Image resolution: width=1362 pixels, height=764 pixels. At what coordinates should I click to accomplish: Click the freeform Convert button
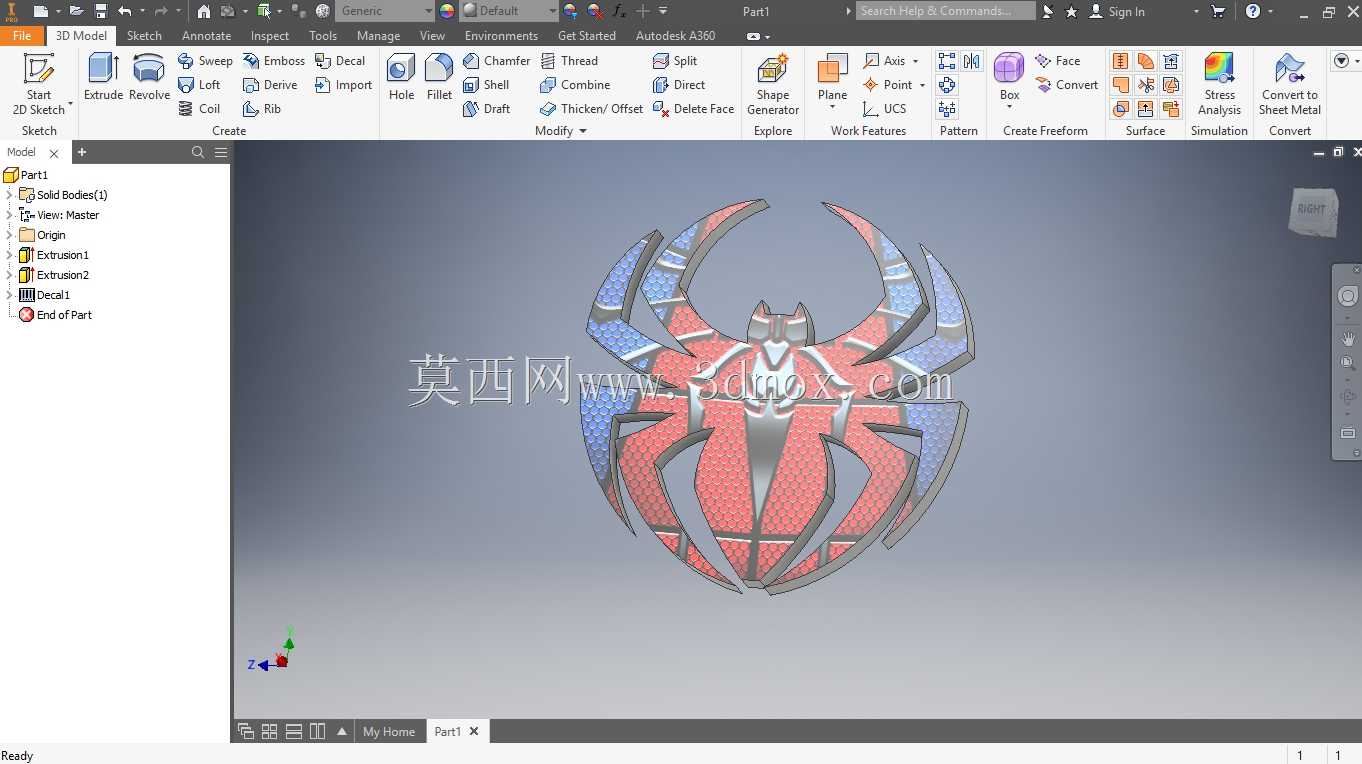pos(1066,85)
